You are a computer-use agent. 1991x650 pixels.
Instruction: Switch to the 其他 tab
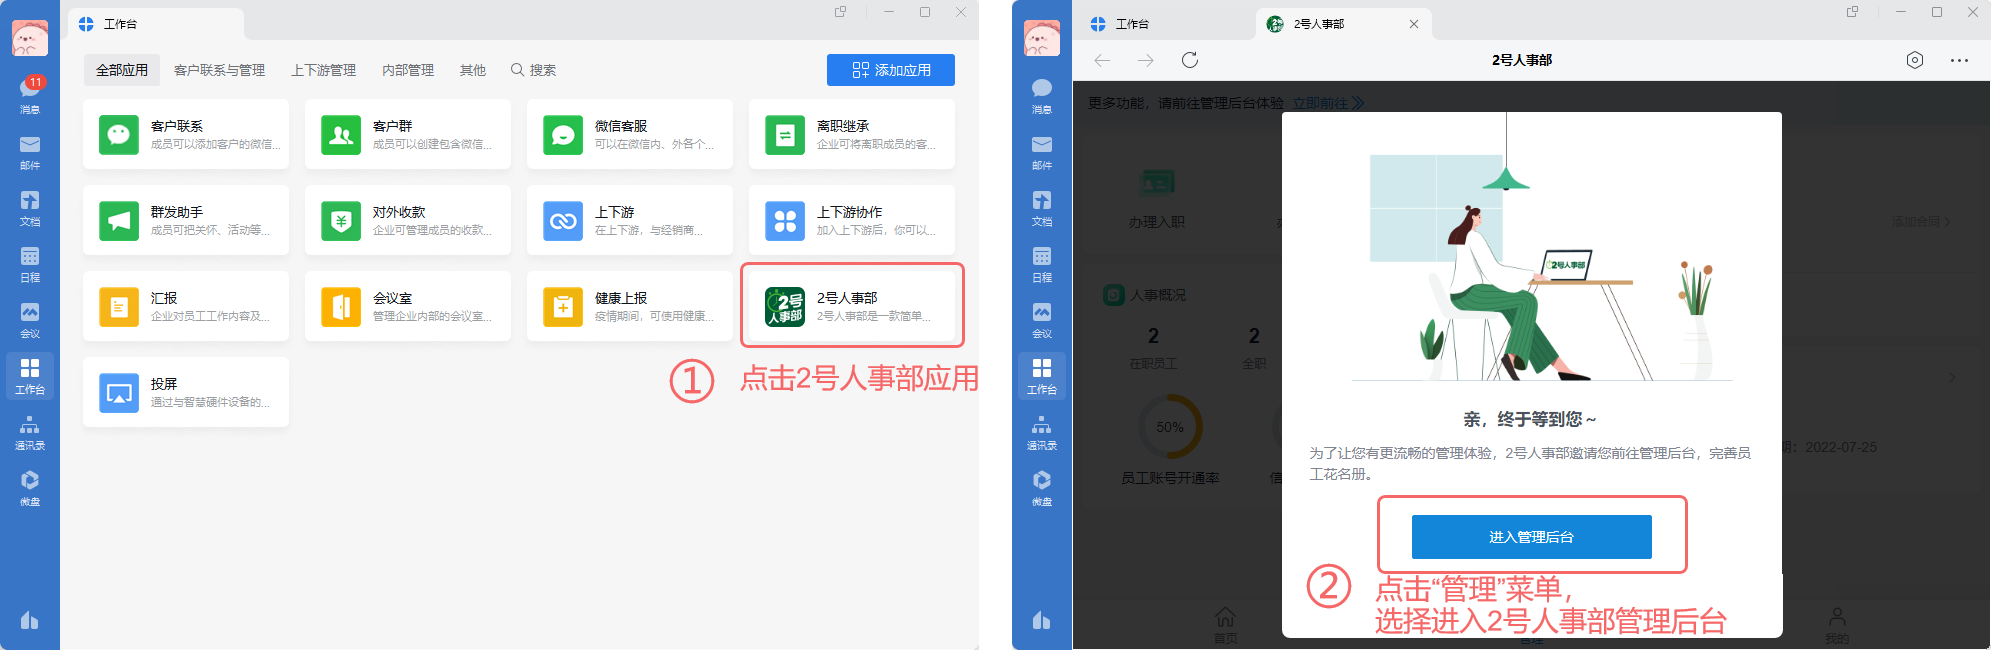pyautogui.click(x=473, y=70)
